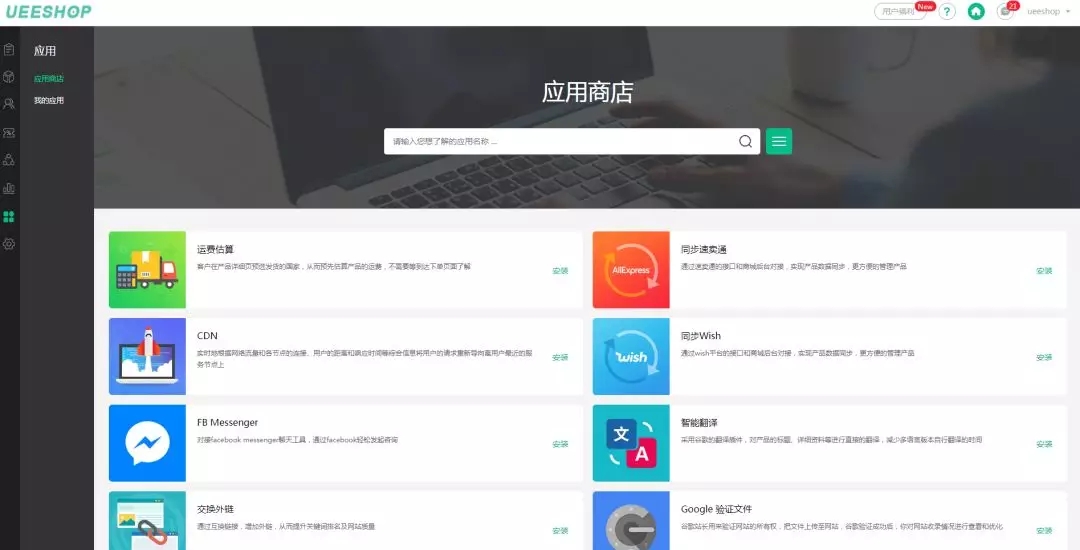Open the products box icon in sidebar
The image size is (1080, 550).
[9, 76]
